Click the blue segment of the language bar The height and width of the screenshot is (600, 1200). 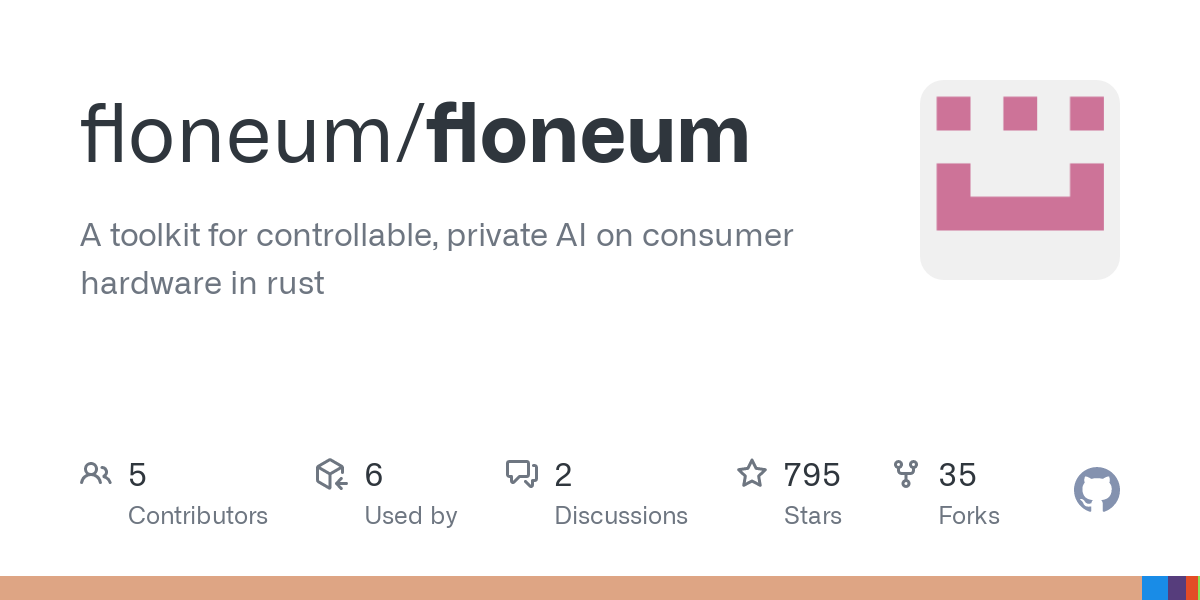pos(1154,588)
